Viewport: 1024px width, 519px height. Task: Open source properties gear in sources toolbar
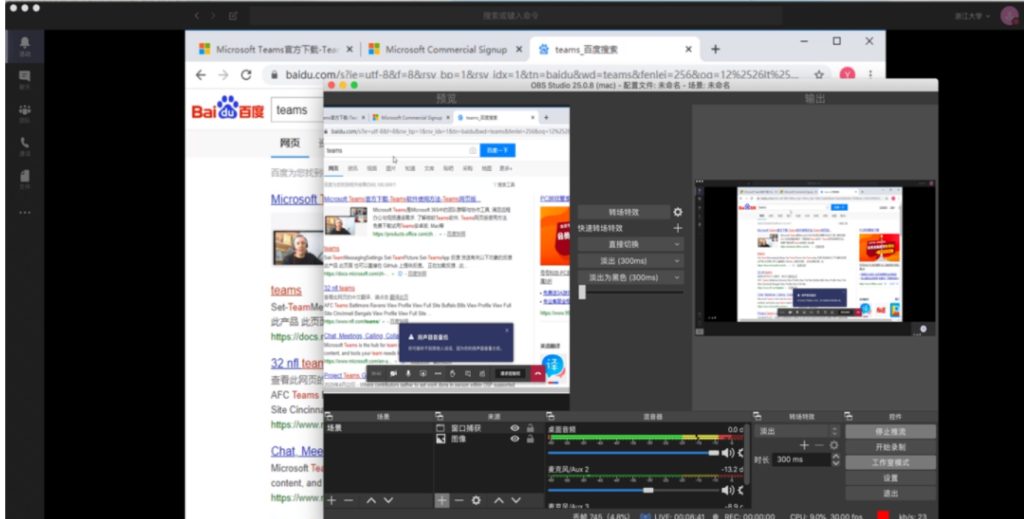(476, 500)
